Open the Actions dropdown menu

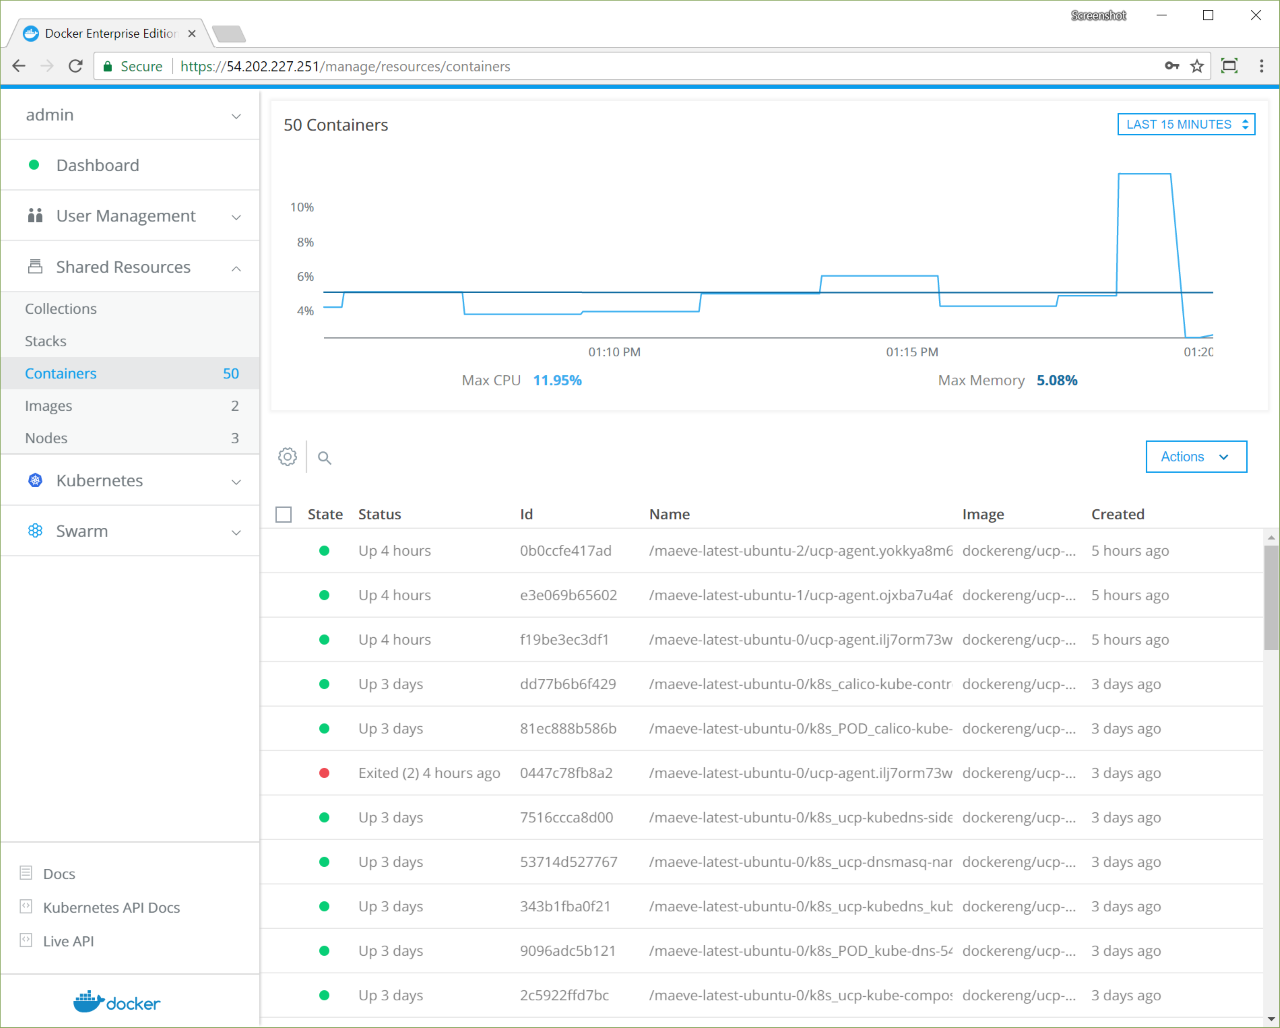coord(1196,457)
